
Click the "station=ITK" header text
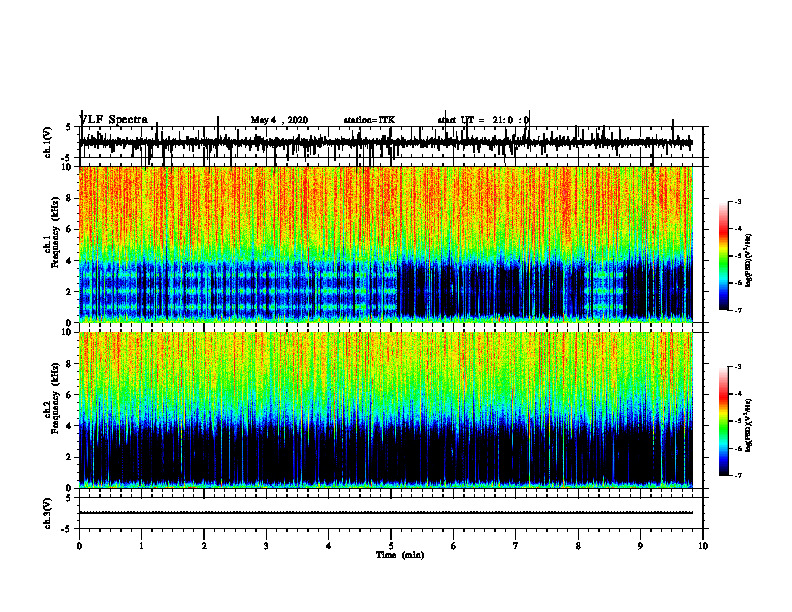369,120
